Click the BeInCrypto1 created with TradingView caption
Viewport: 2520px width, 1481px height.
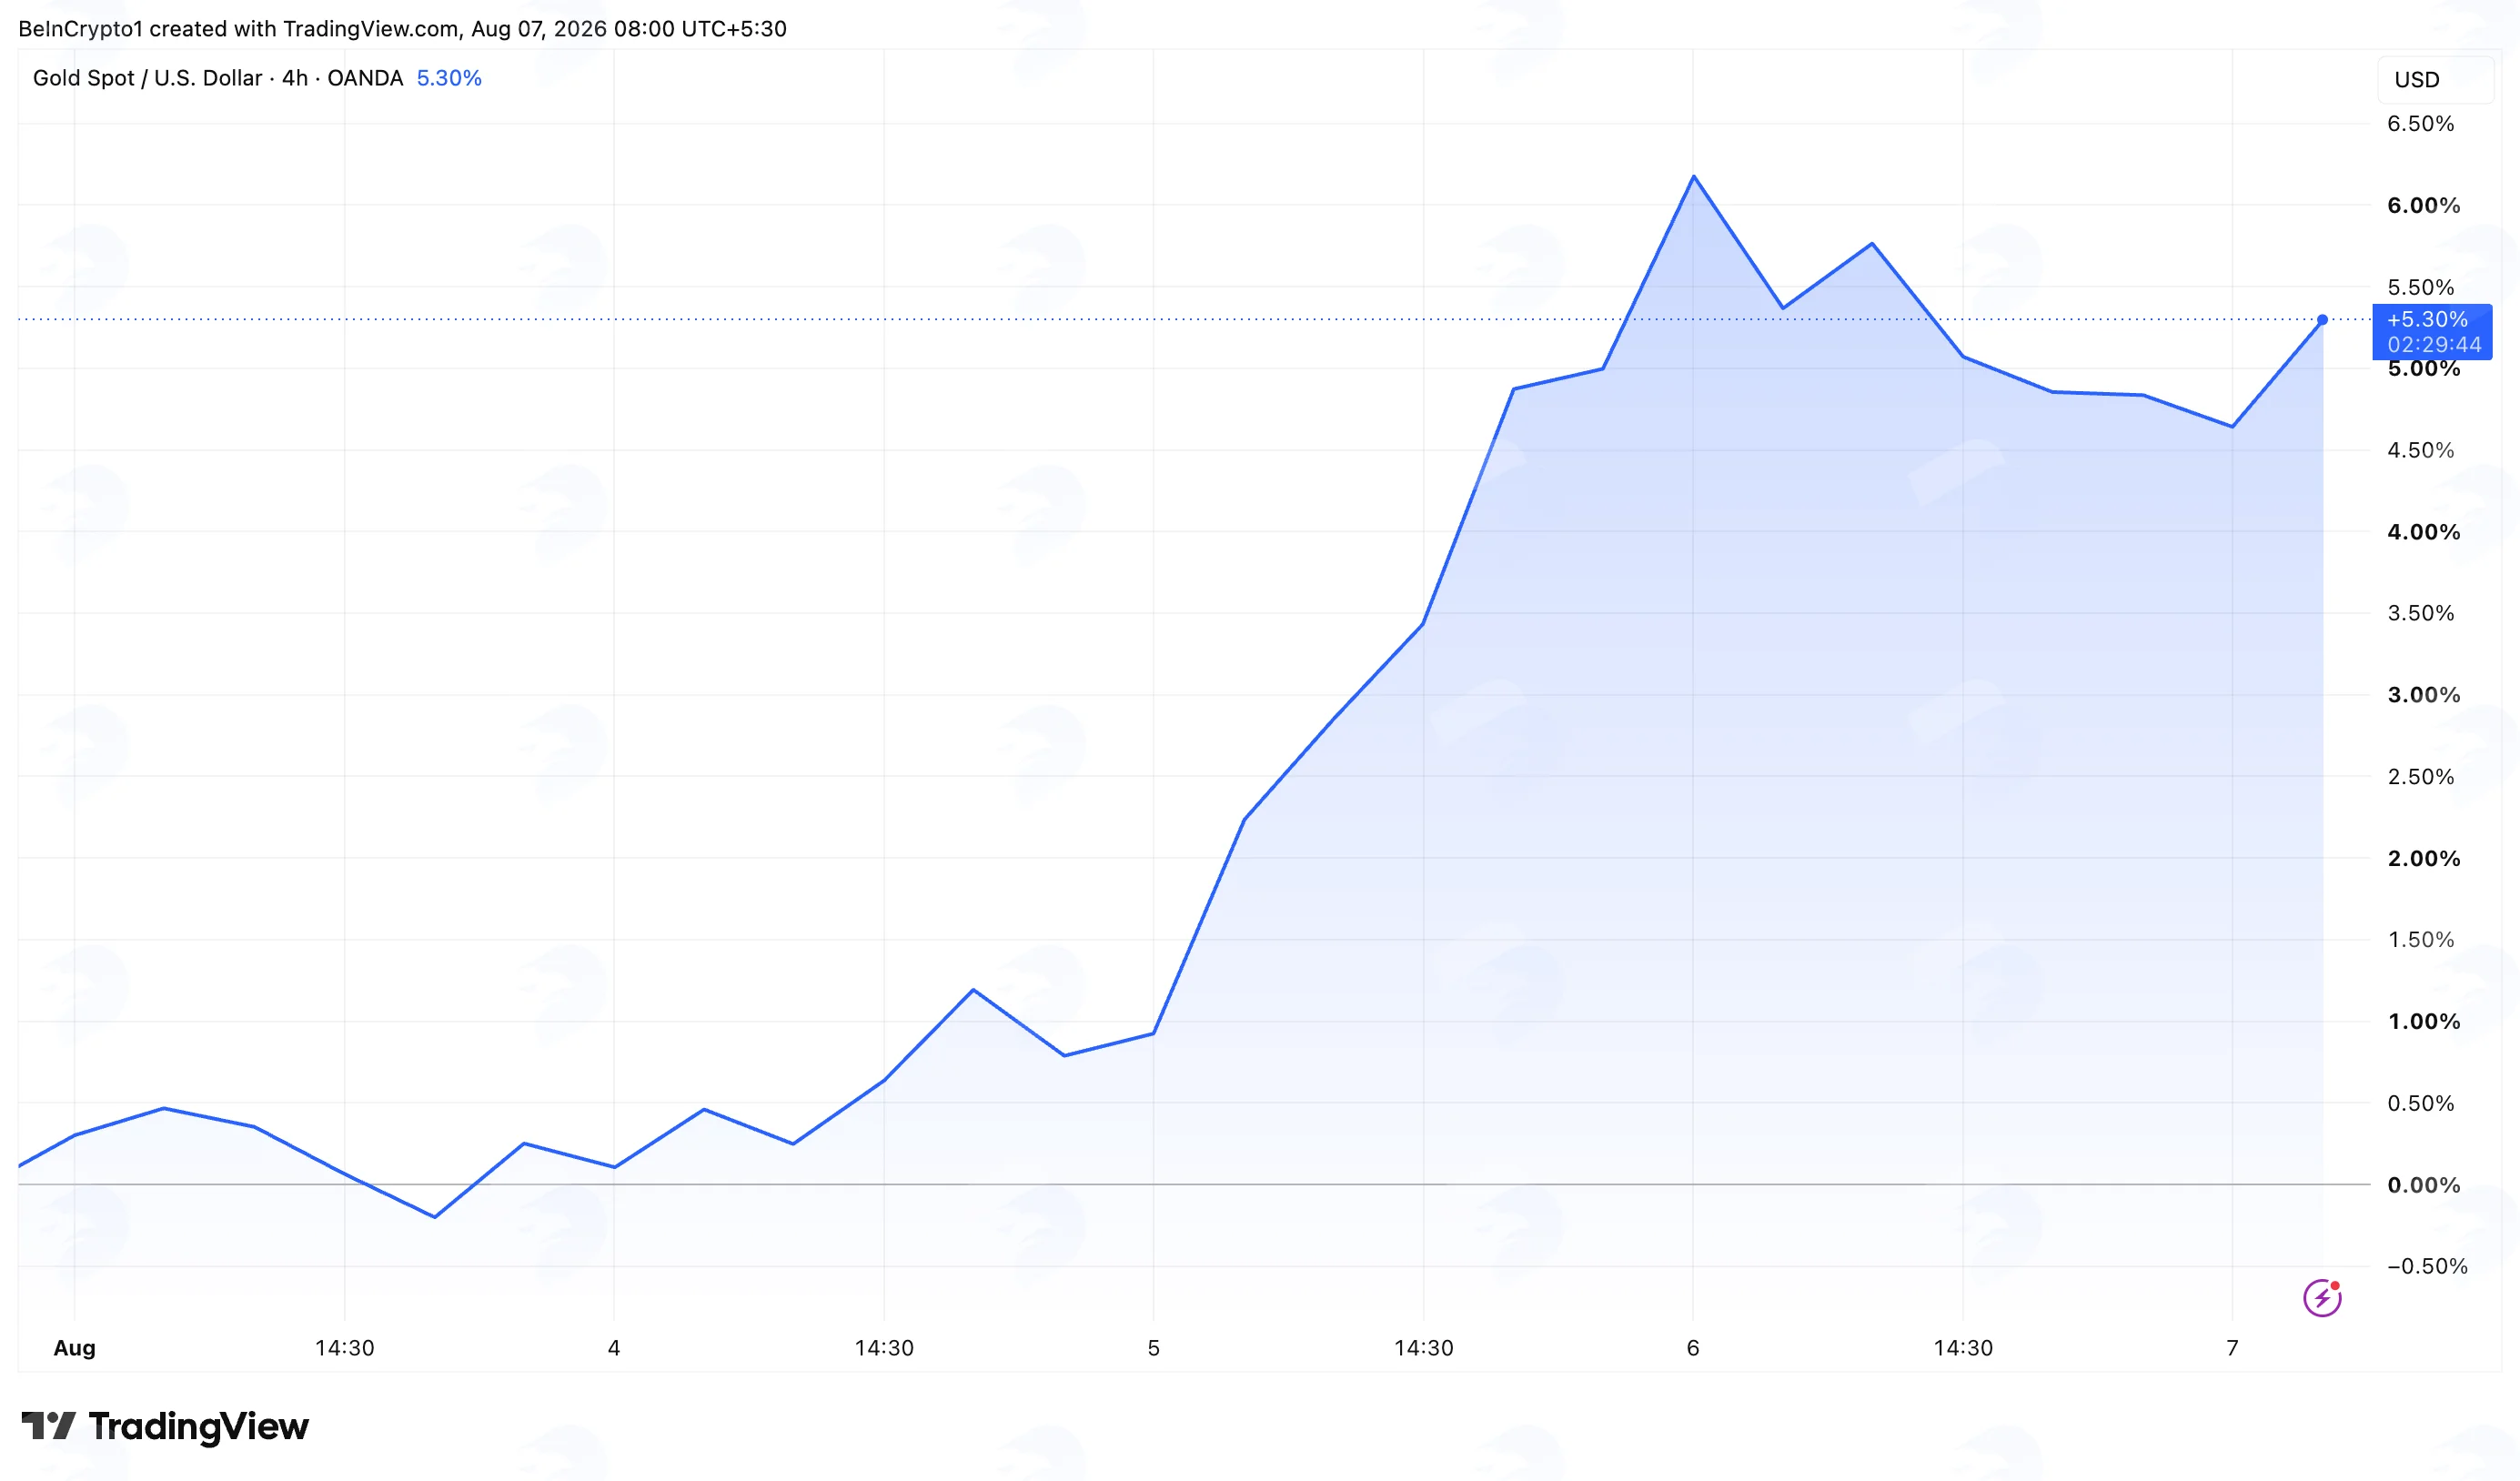(x=402, y=29)
